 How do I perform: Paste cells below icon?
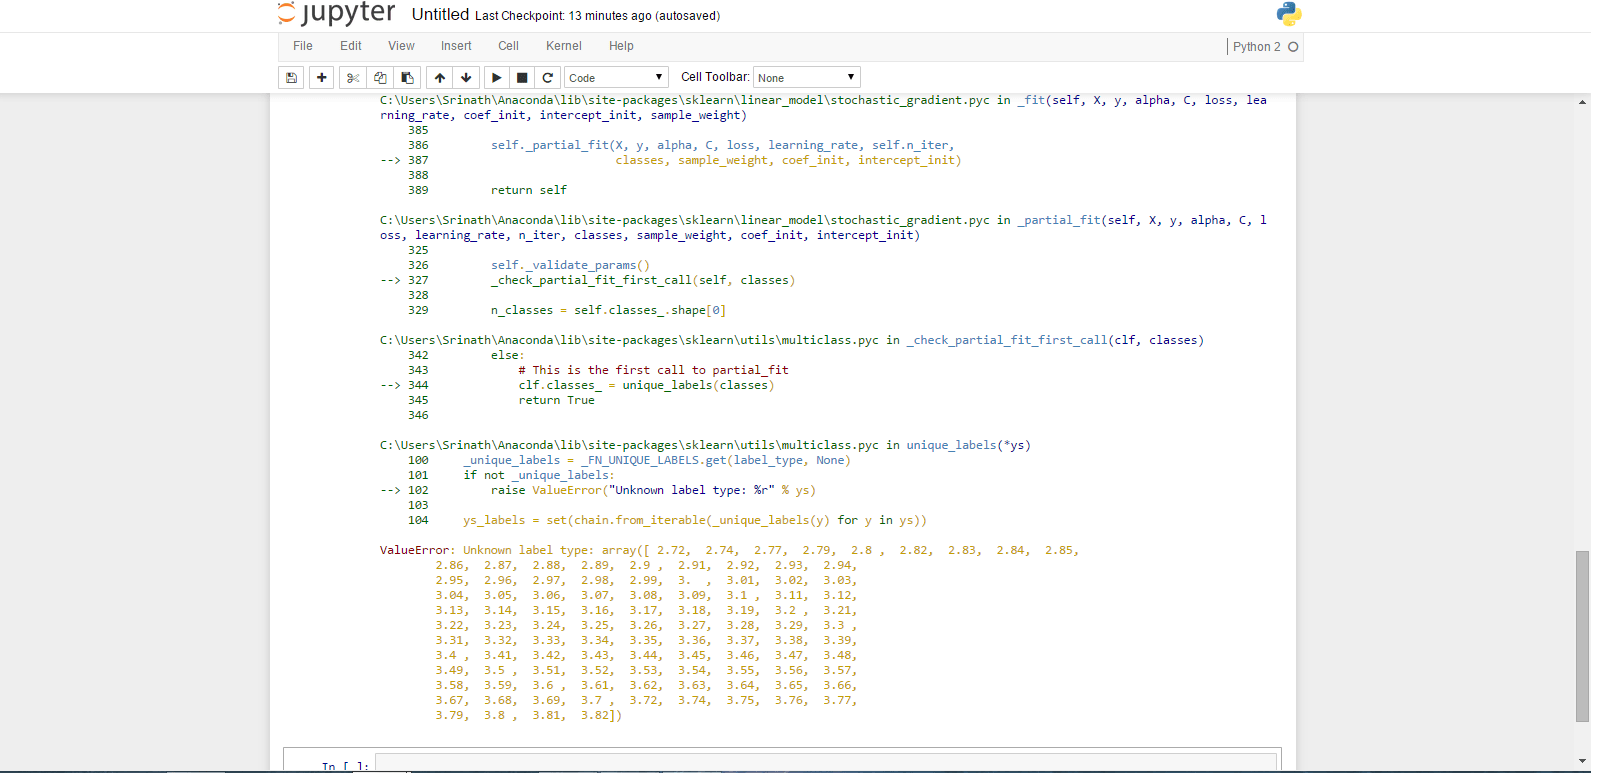click(x=407, y=77)
